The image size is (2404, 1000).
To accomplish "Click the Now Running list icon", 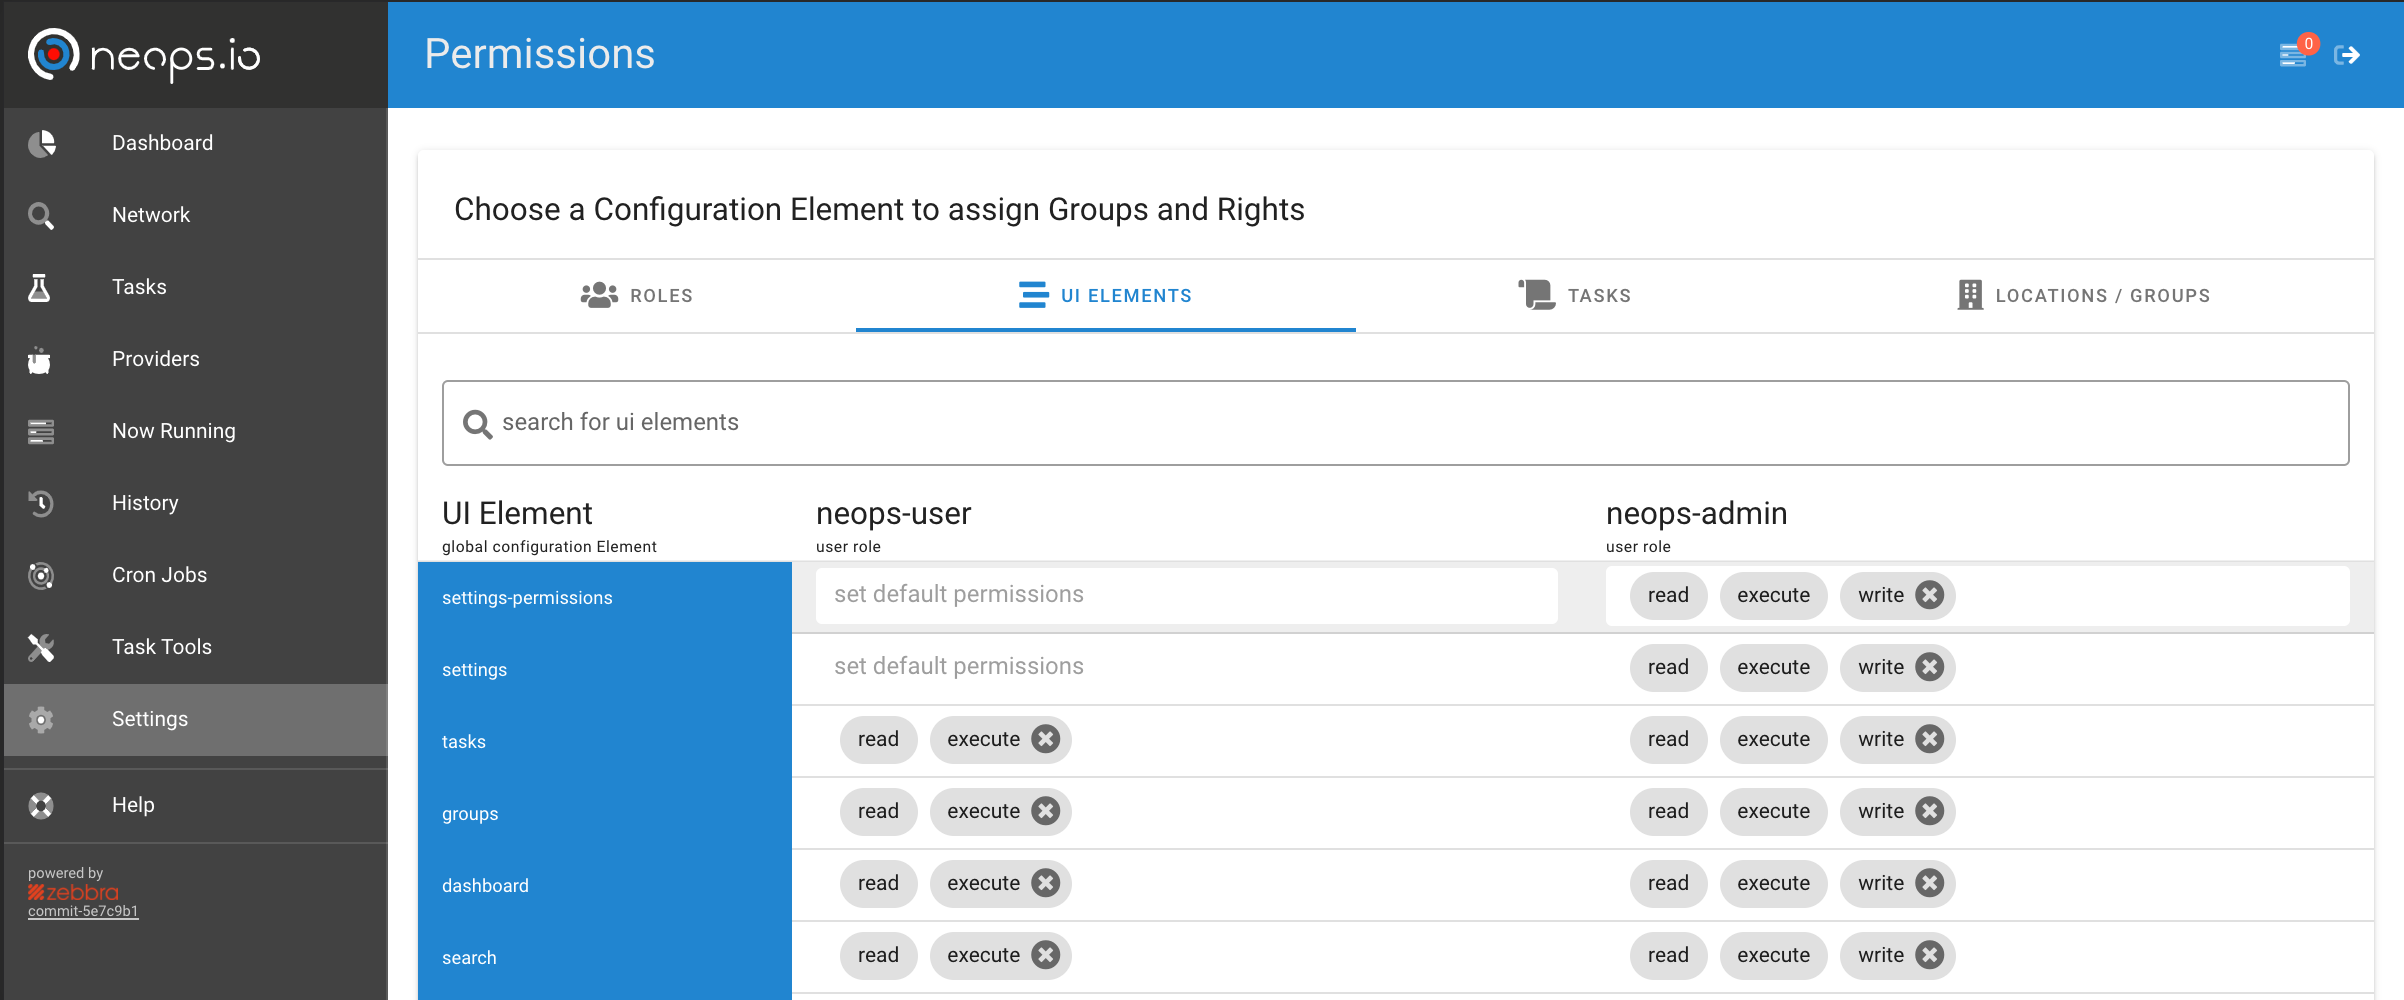I will tap(41, 432).
